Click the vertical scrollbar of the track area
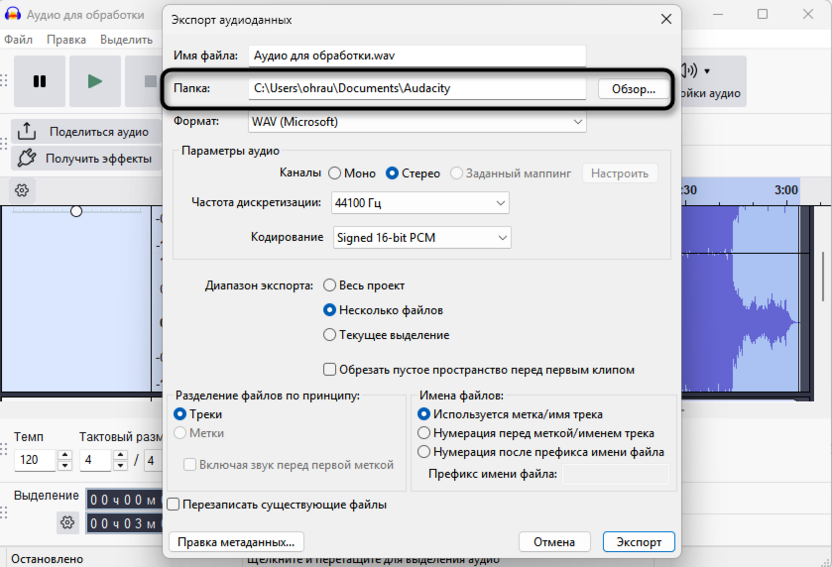The image size is (832, 567). (x=823, y=276)
